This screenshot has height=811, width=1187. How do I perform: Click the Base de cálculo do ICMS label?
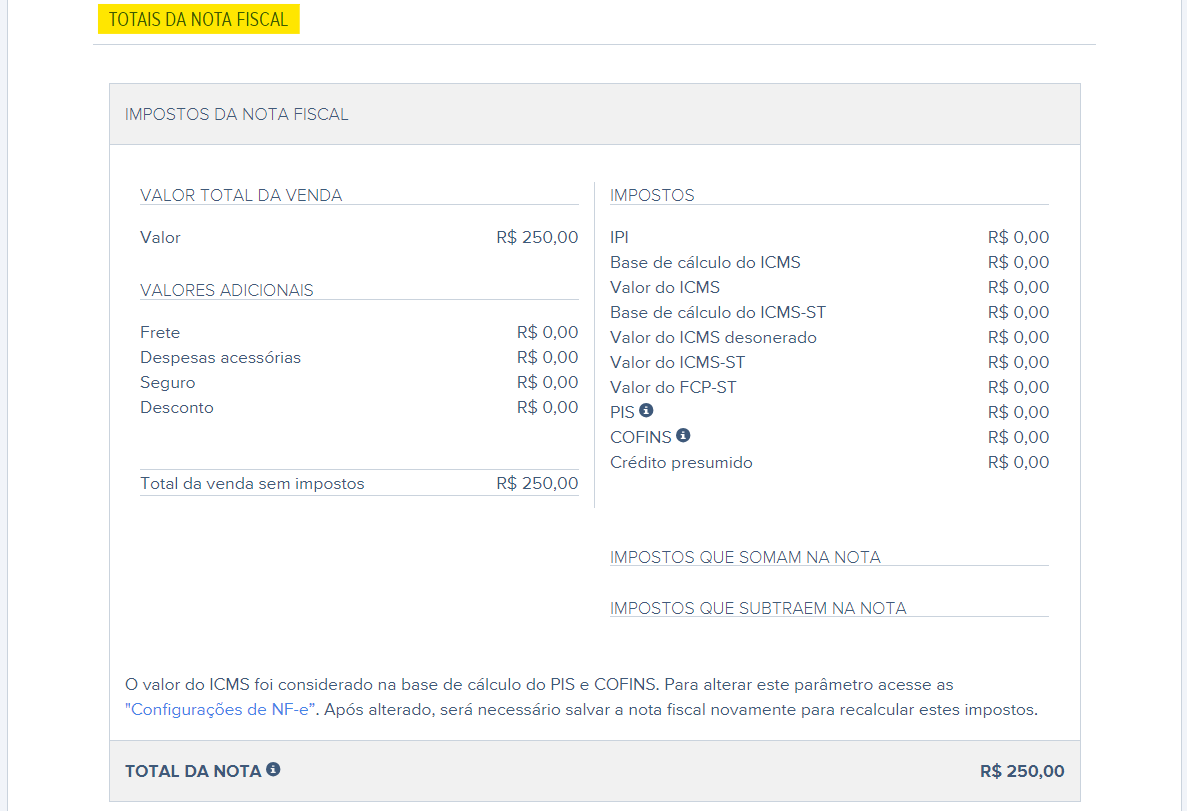tap(705, 263)
